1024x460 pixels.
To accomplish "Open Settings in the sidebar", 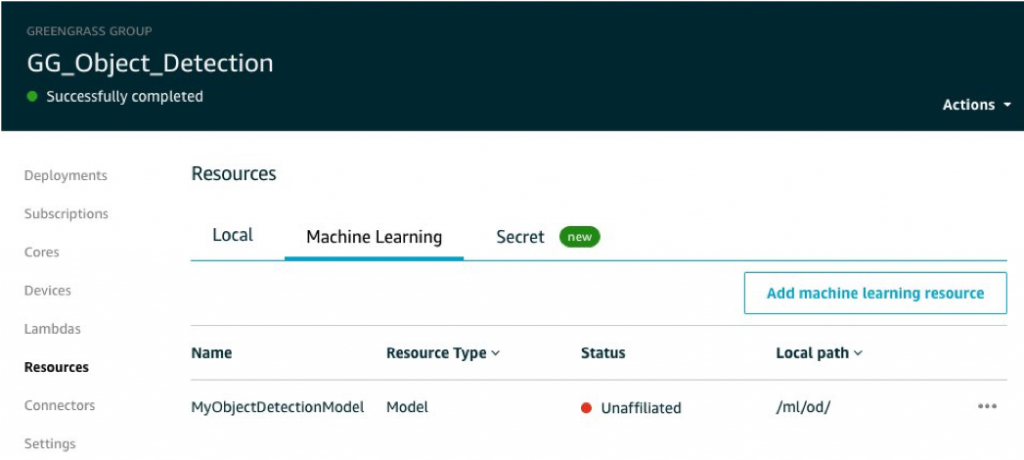I will [50, 444].
